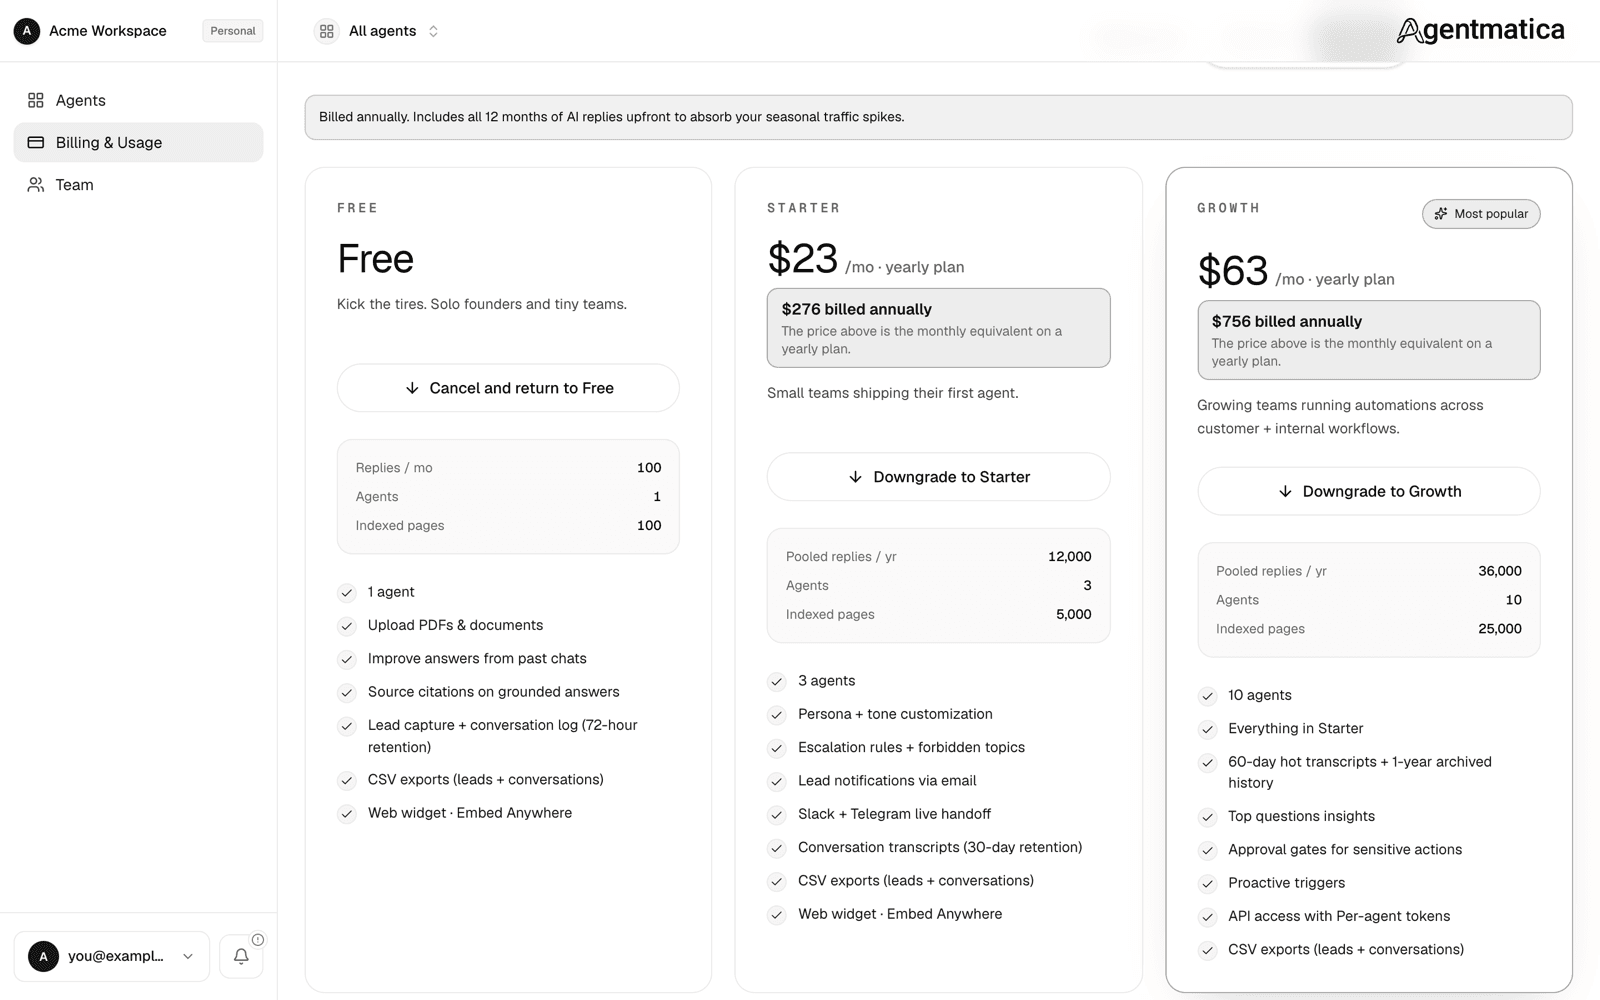1600x1000 pixels.
Task: Click the Agentmatica logo
Action: (1481, 31)
